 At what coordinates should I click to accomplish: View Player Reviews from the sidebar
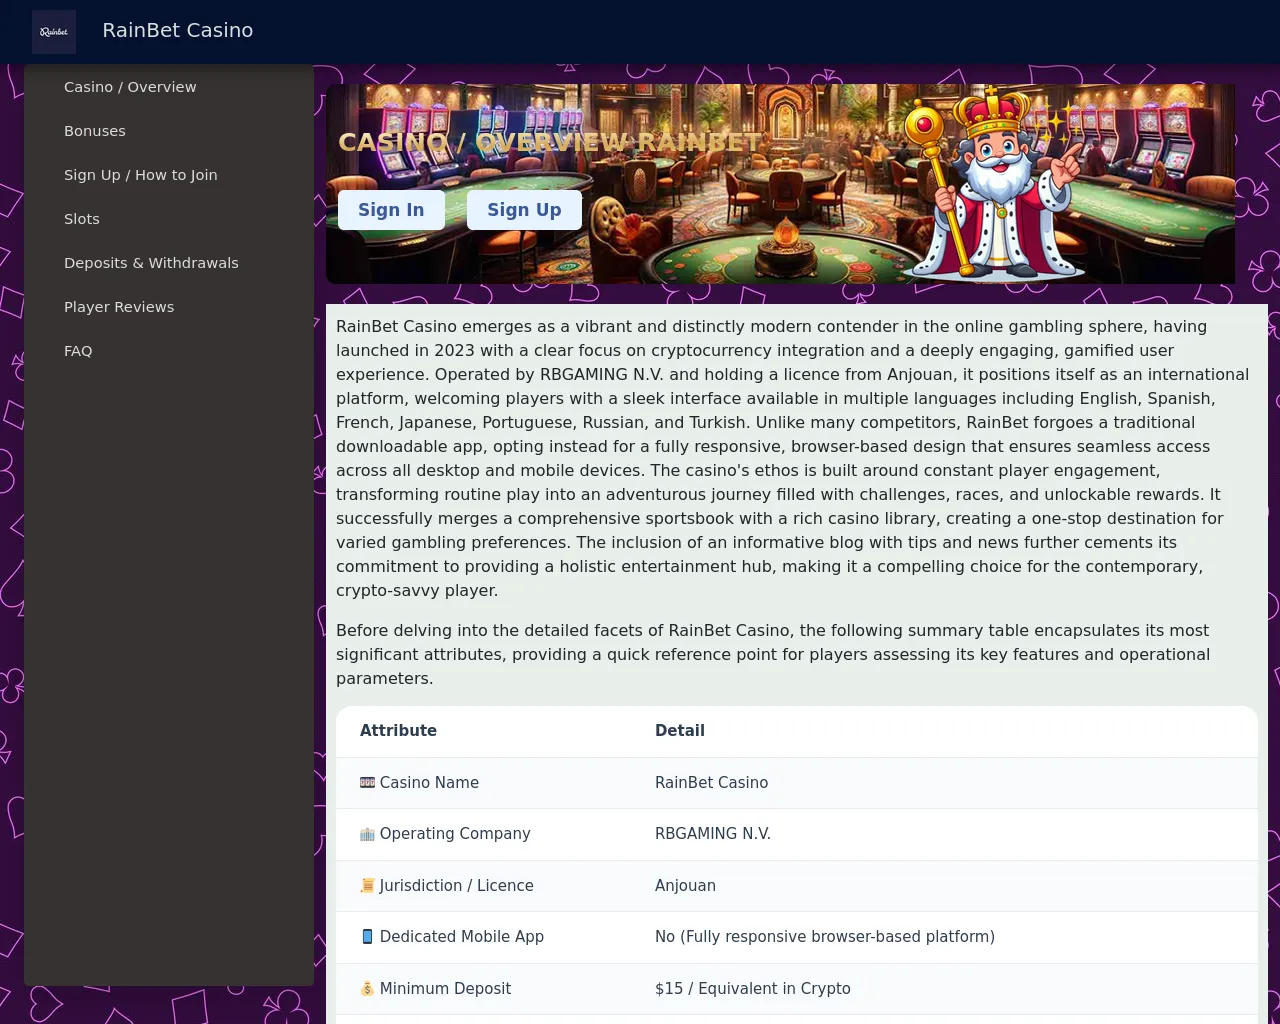(x=119, y=307)
